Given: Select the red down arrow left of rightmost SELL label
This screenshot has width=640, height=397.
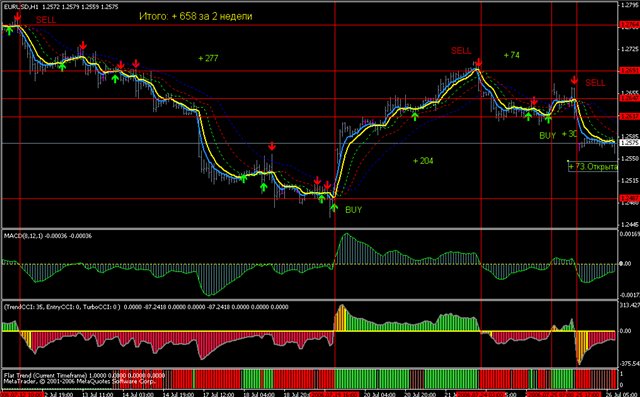Looking at the screenshot, I should [x=574, y=80].
